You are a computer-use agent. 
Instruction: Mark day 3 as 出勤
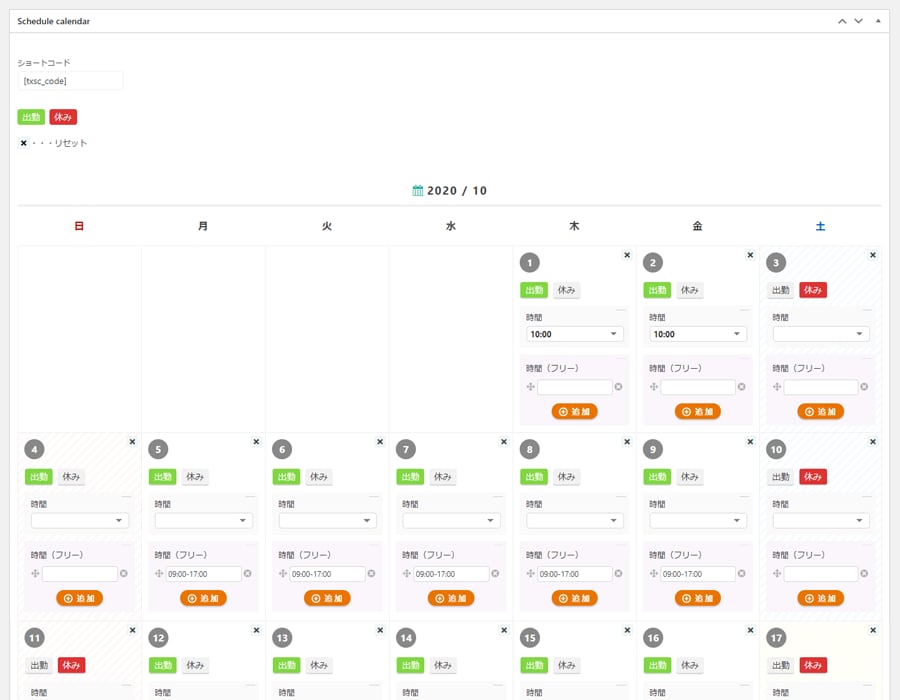pos(780,290)
